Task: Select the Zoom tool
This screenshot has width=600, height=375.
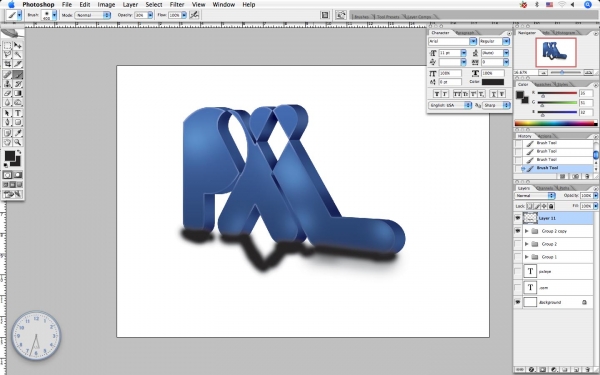Action: [18, 142]
